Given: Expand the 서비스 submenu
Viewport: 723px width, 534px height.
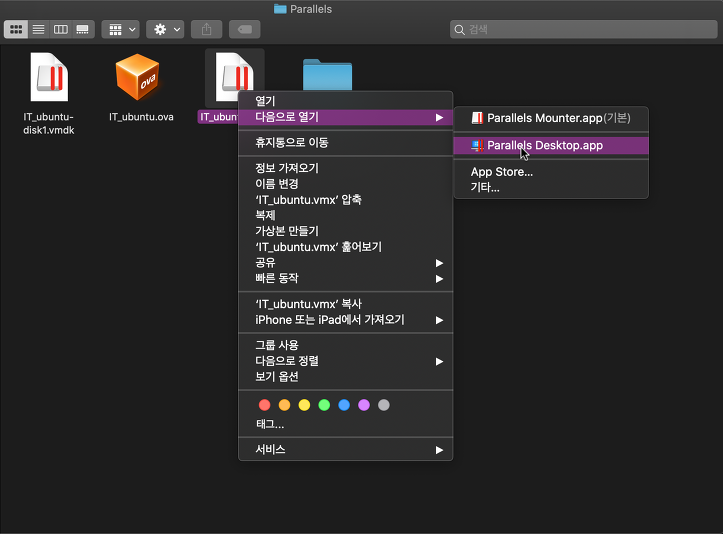Looking at the screenshot, I should coord(346,450).
